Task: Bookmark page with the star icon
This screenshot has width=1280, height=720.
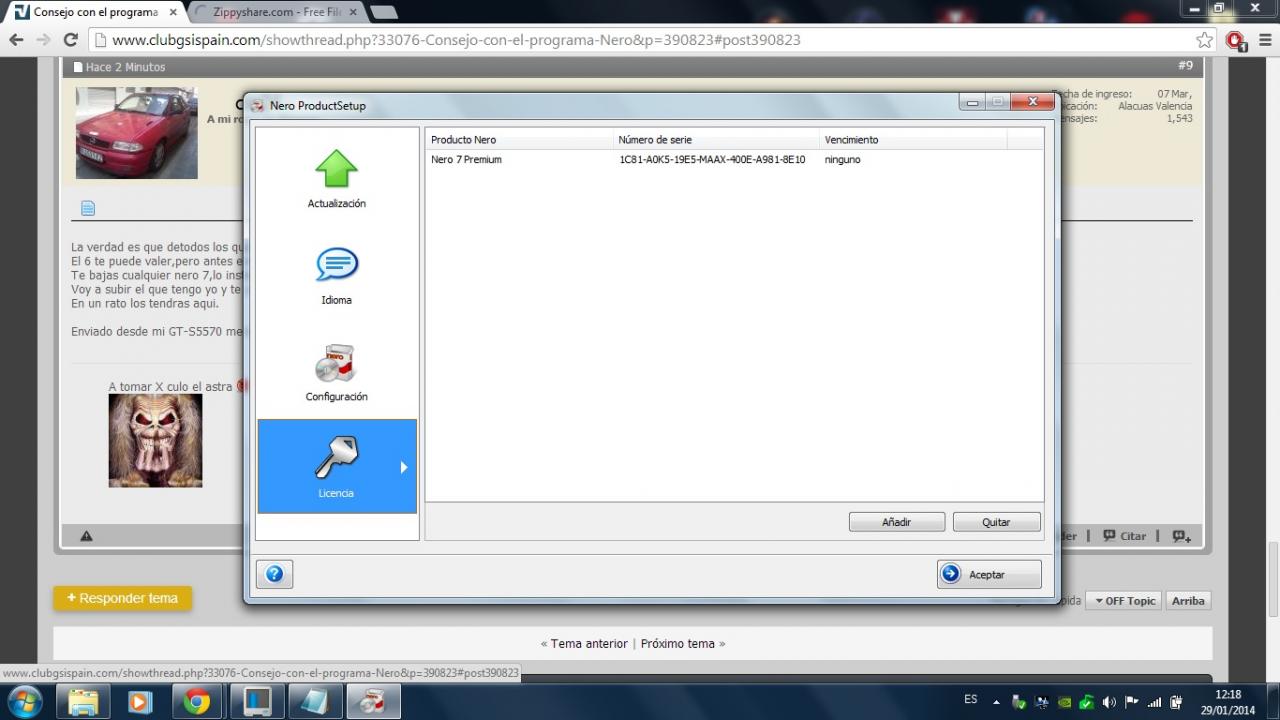Action: click(x=1204, y=40)
